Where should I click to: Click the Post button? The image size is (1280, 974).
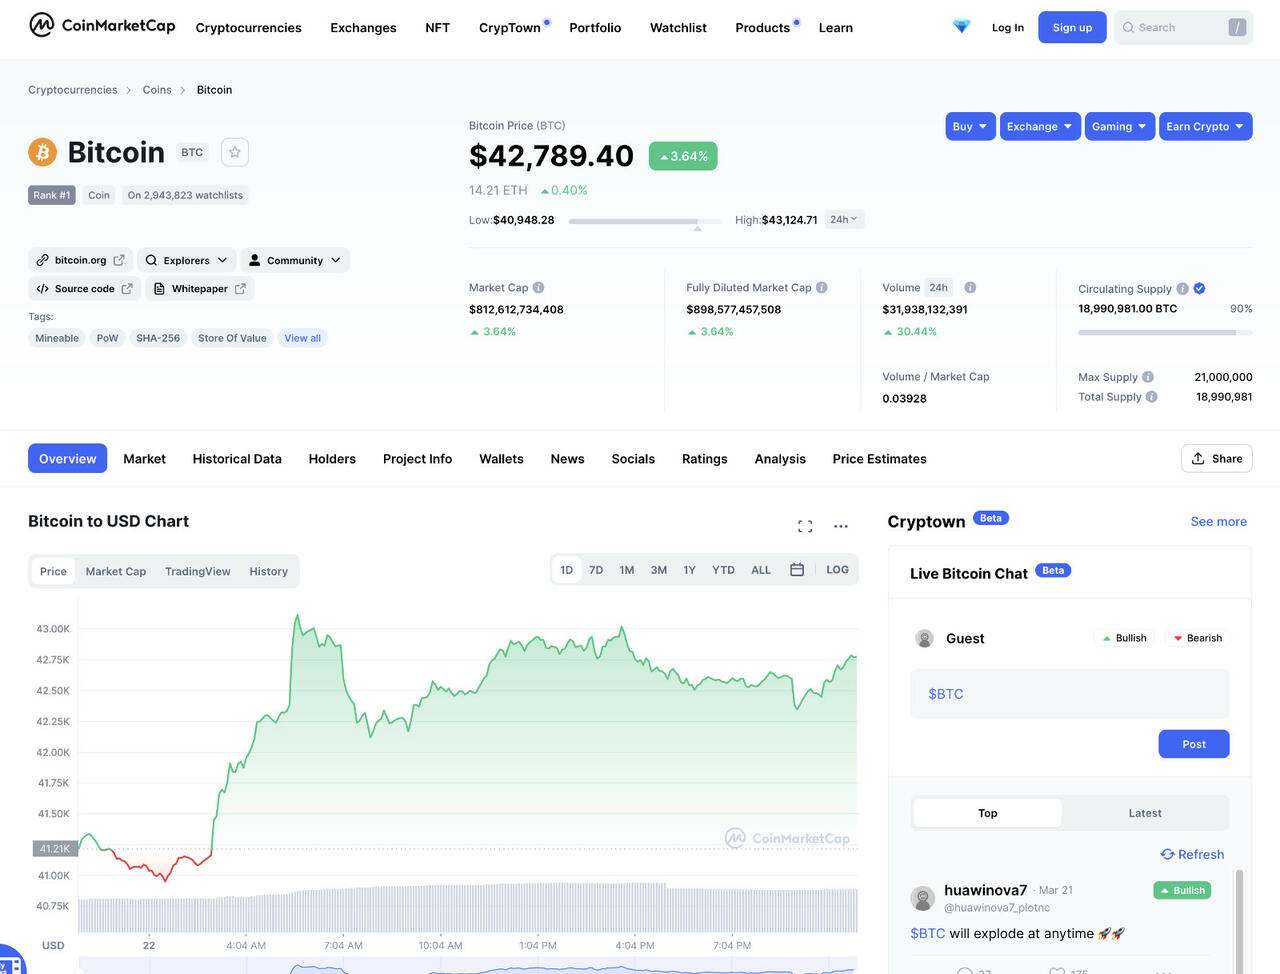coord(1194,744)
